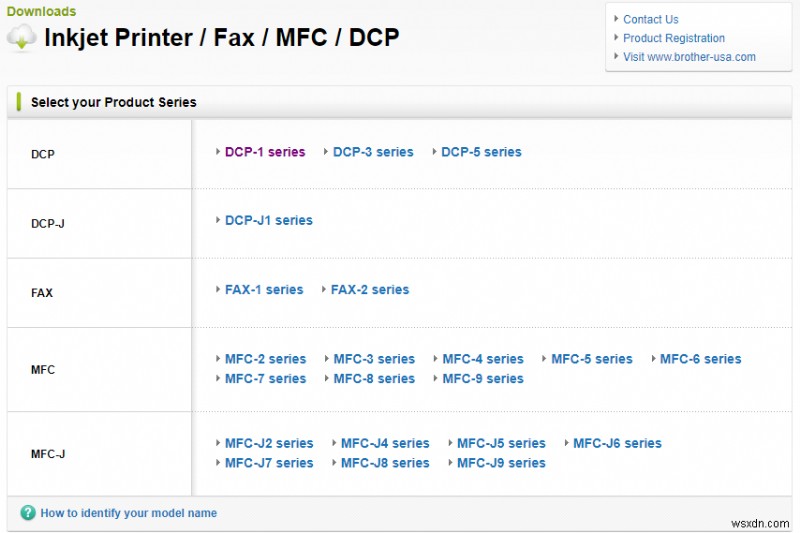800x533 pixels.
Task: Click the cloud download icon
Action: (22, 38)
